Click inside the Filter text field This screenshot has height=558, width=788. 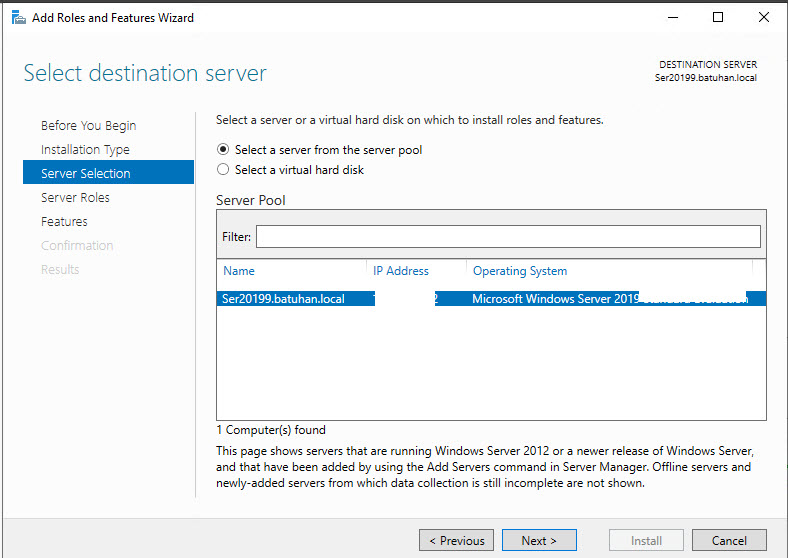(508, 237)
